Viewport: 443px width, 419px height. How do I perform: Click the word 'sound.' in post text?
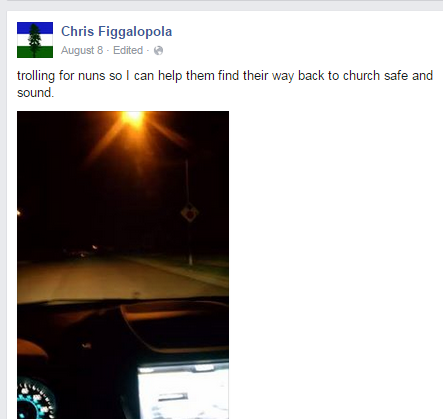[35, 93]
